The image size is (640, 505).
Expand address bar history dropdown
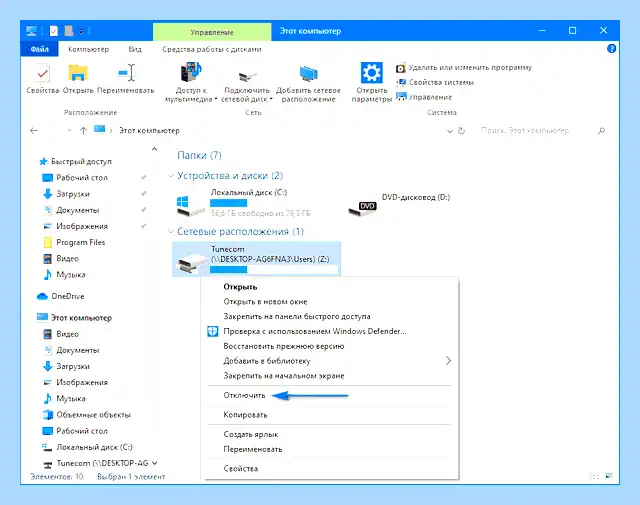(449, 131)
